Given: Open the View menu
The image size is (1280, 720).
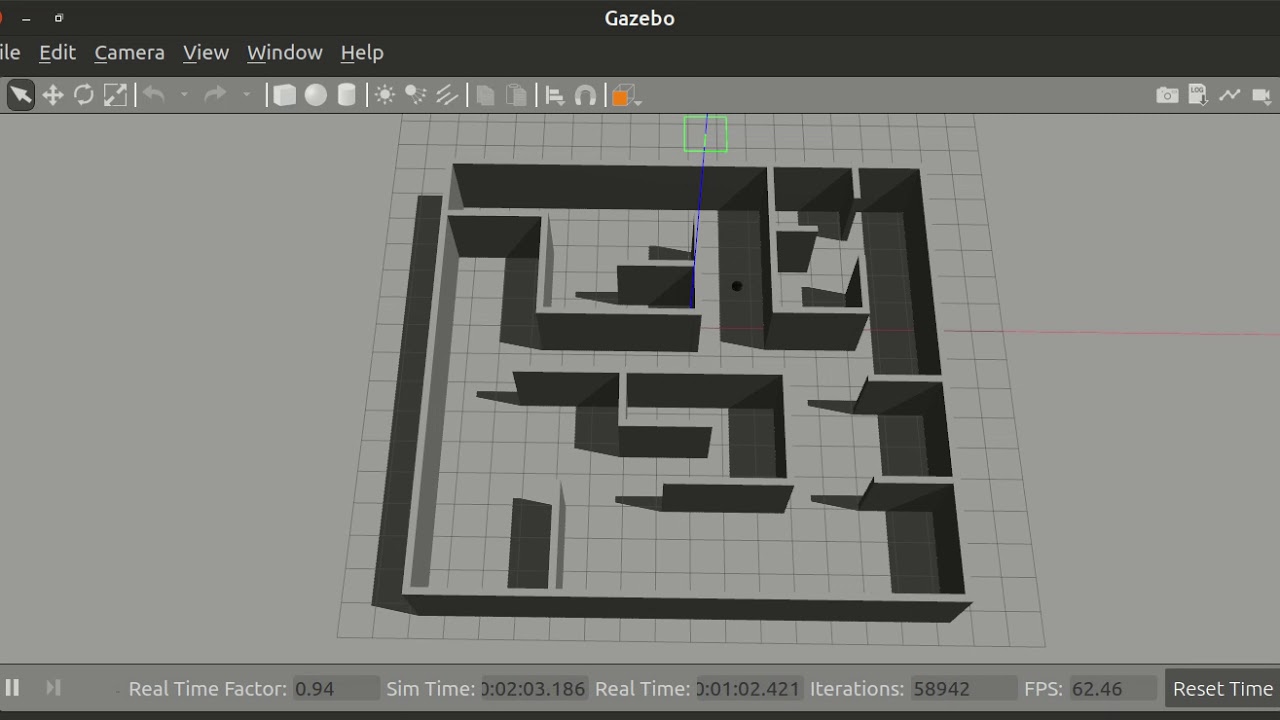Looking at the screenshot, I should tap(206, 52).
